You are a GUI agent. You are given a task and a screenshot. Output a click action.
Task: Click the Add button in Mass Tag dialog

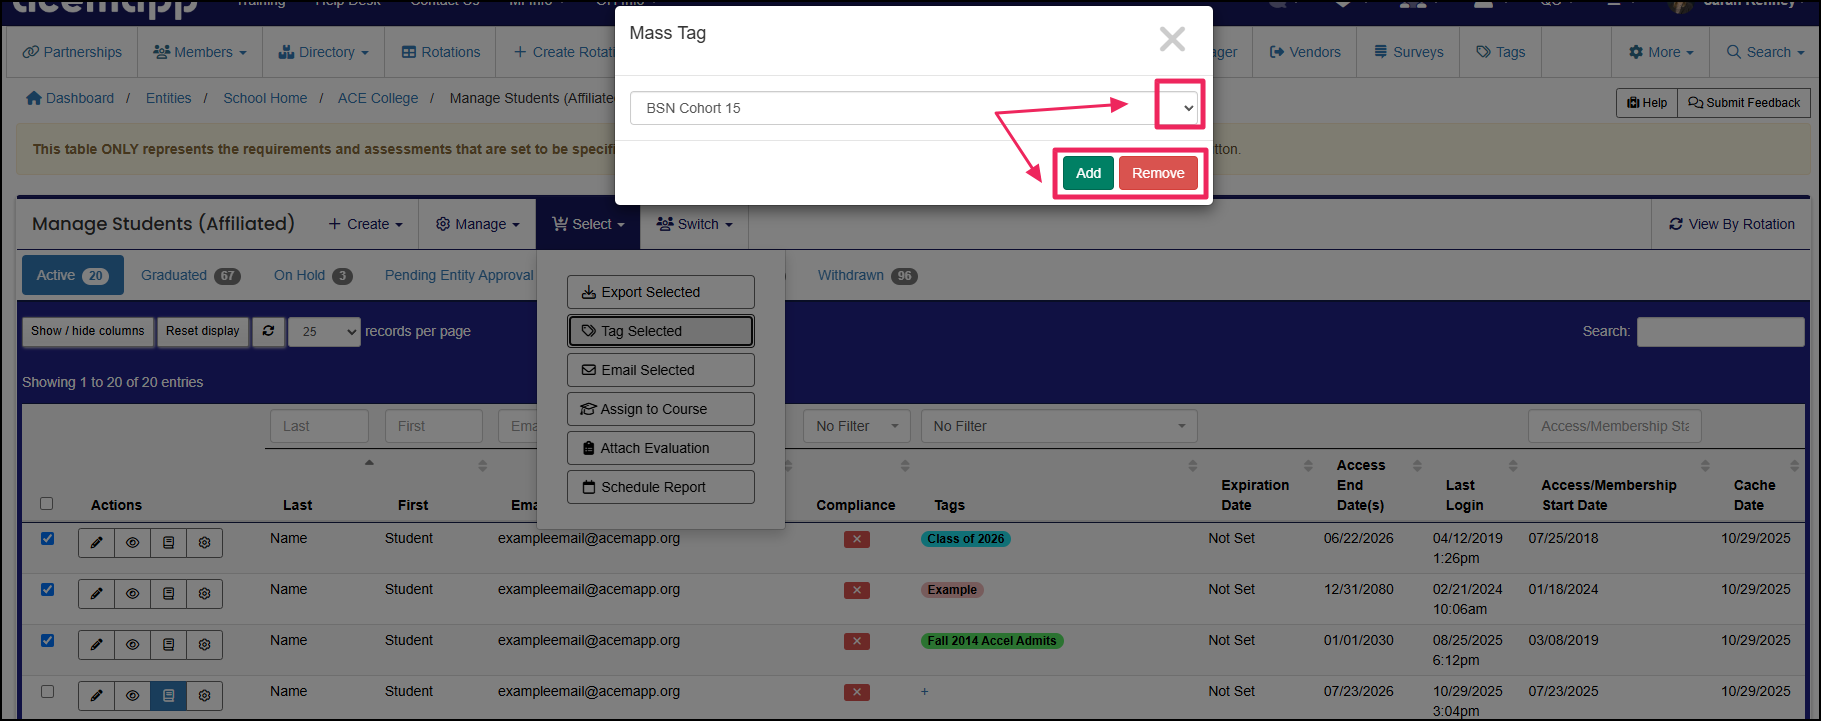[1088, 173]
